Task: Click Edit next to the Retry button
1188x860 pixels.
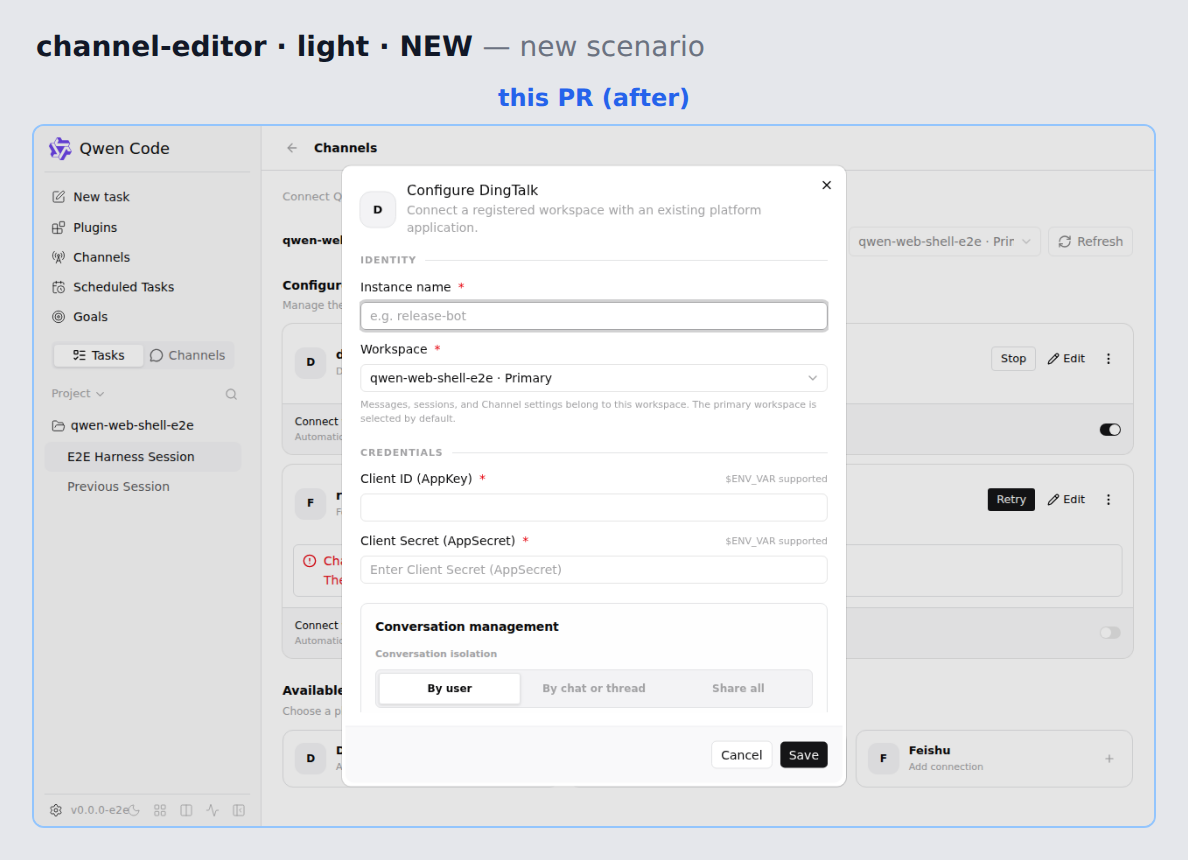Action: [1066, 499]
